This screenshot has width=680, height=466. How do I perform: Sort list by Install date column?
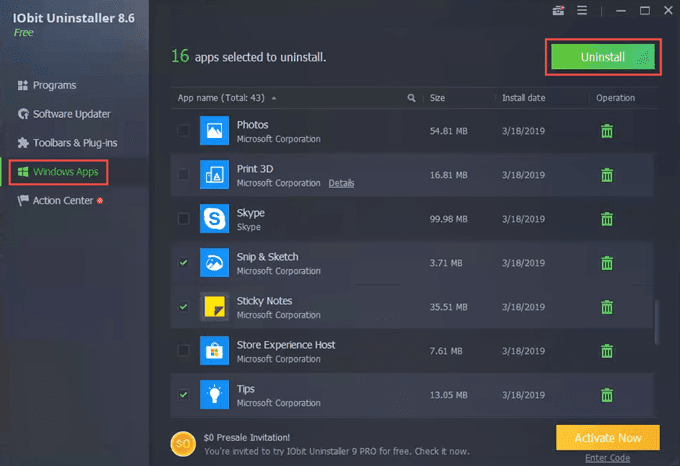tap(523, 98)
